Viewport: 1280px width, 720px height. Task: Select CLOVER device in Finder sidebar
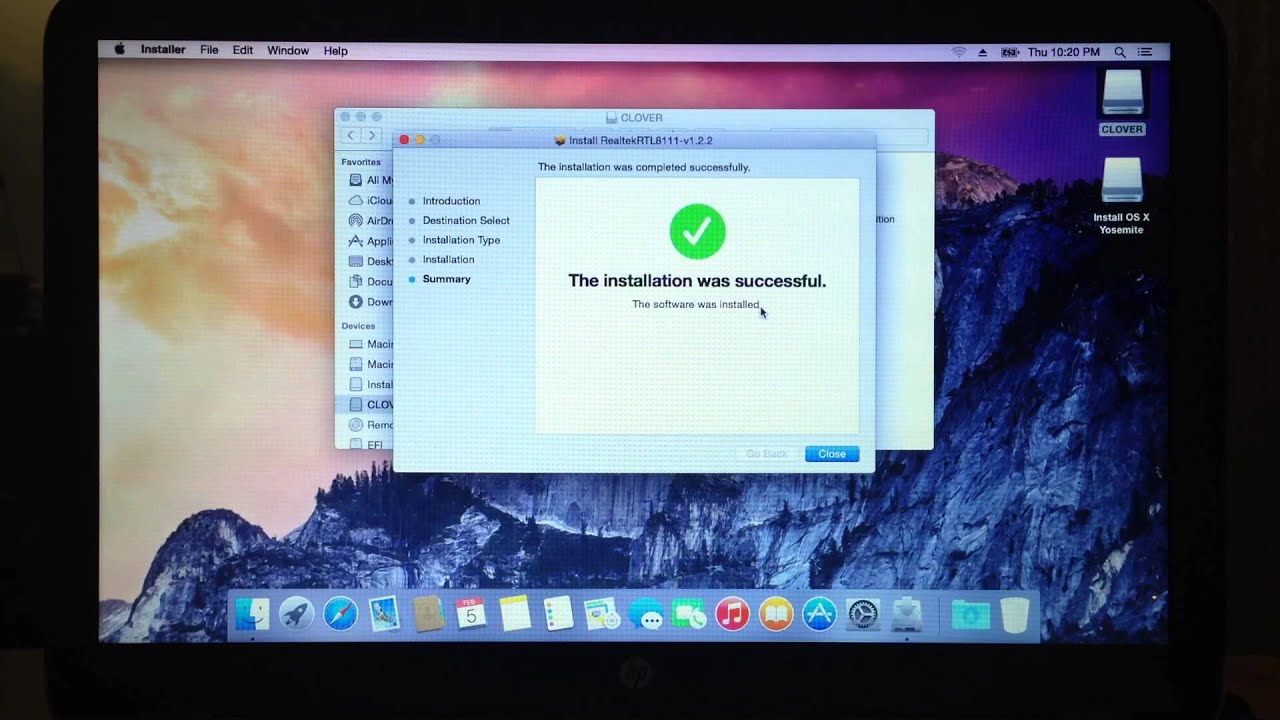point(366,405)
